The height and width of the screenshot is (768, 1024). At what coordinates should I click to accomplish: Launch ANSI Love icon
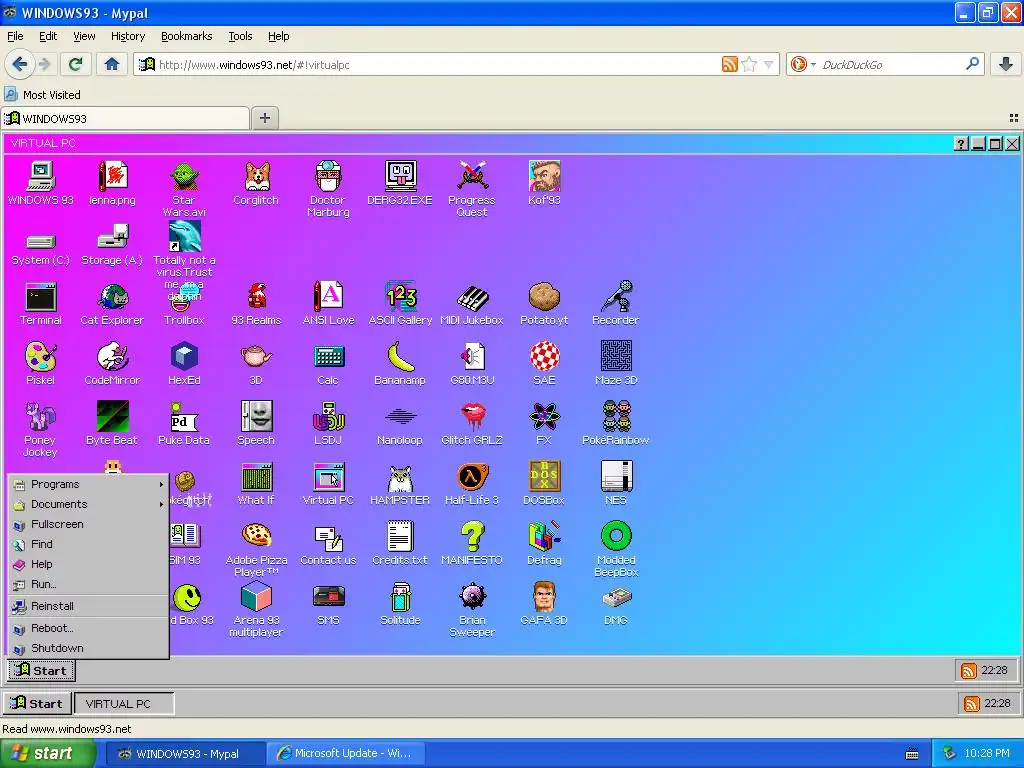(328, 304)
